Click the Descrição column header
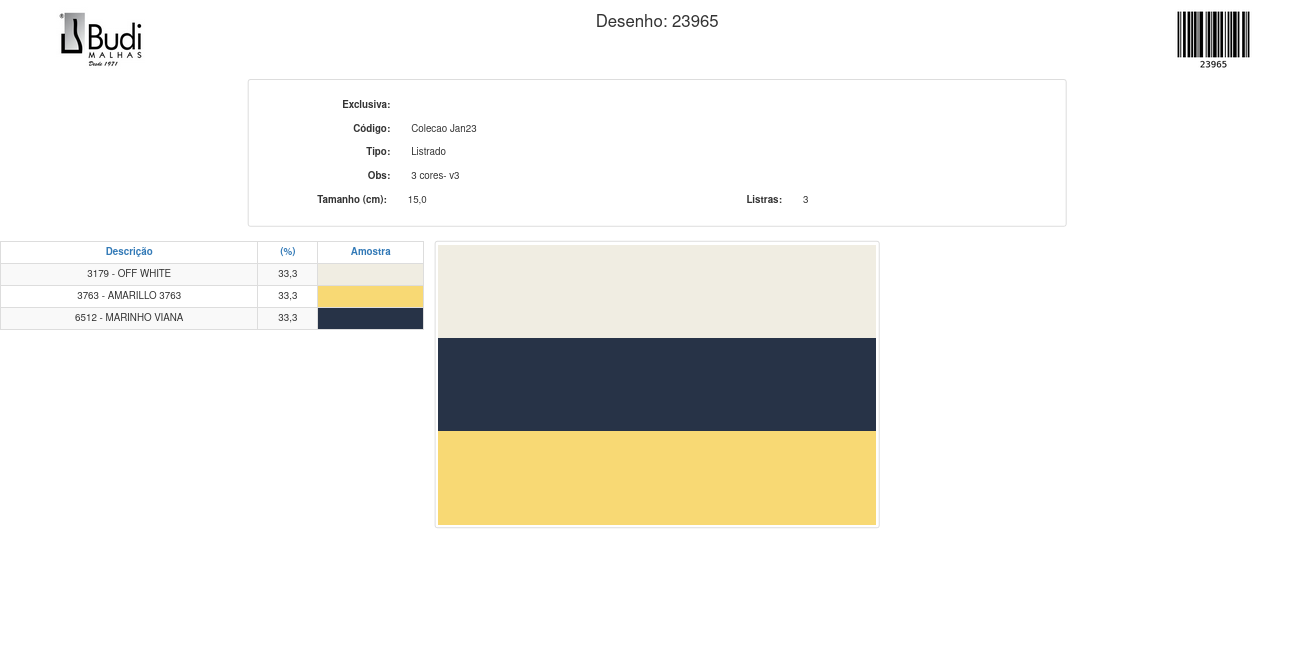 [x=129, y=252]
